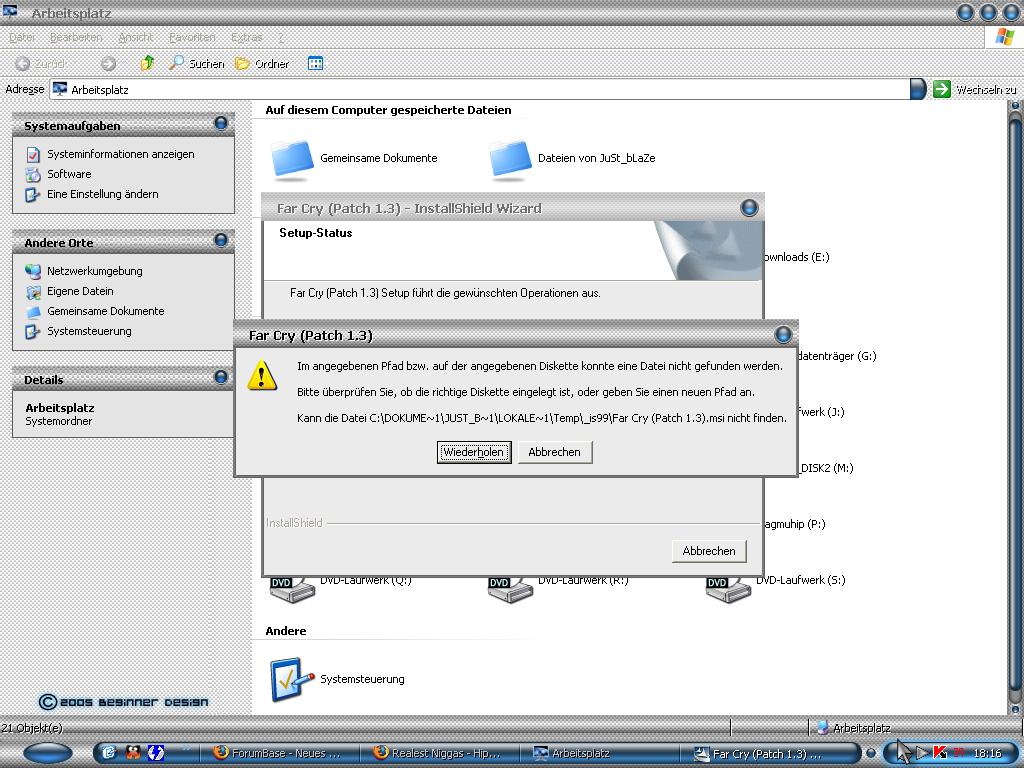Viewport: 1024px width, 768px height.
Task: Select the drive labeled (P:)
Action: pyautogui.click(x=795, y=524)
